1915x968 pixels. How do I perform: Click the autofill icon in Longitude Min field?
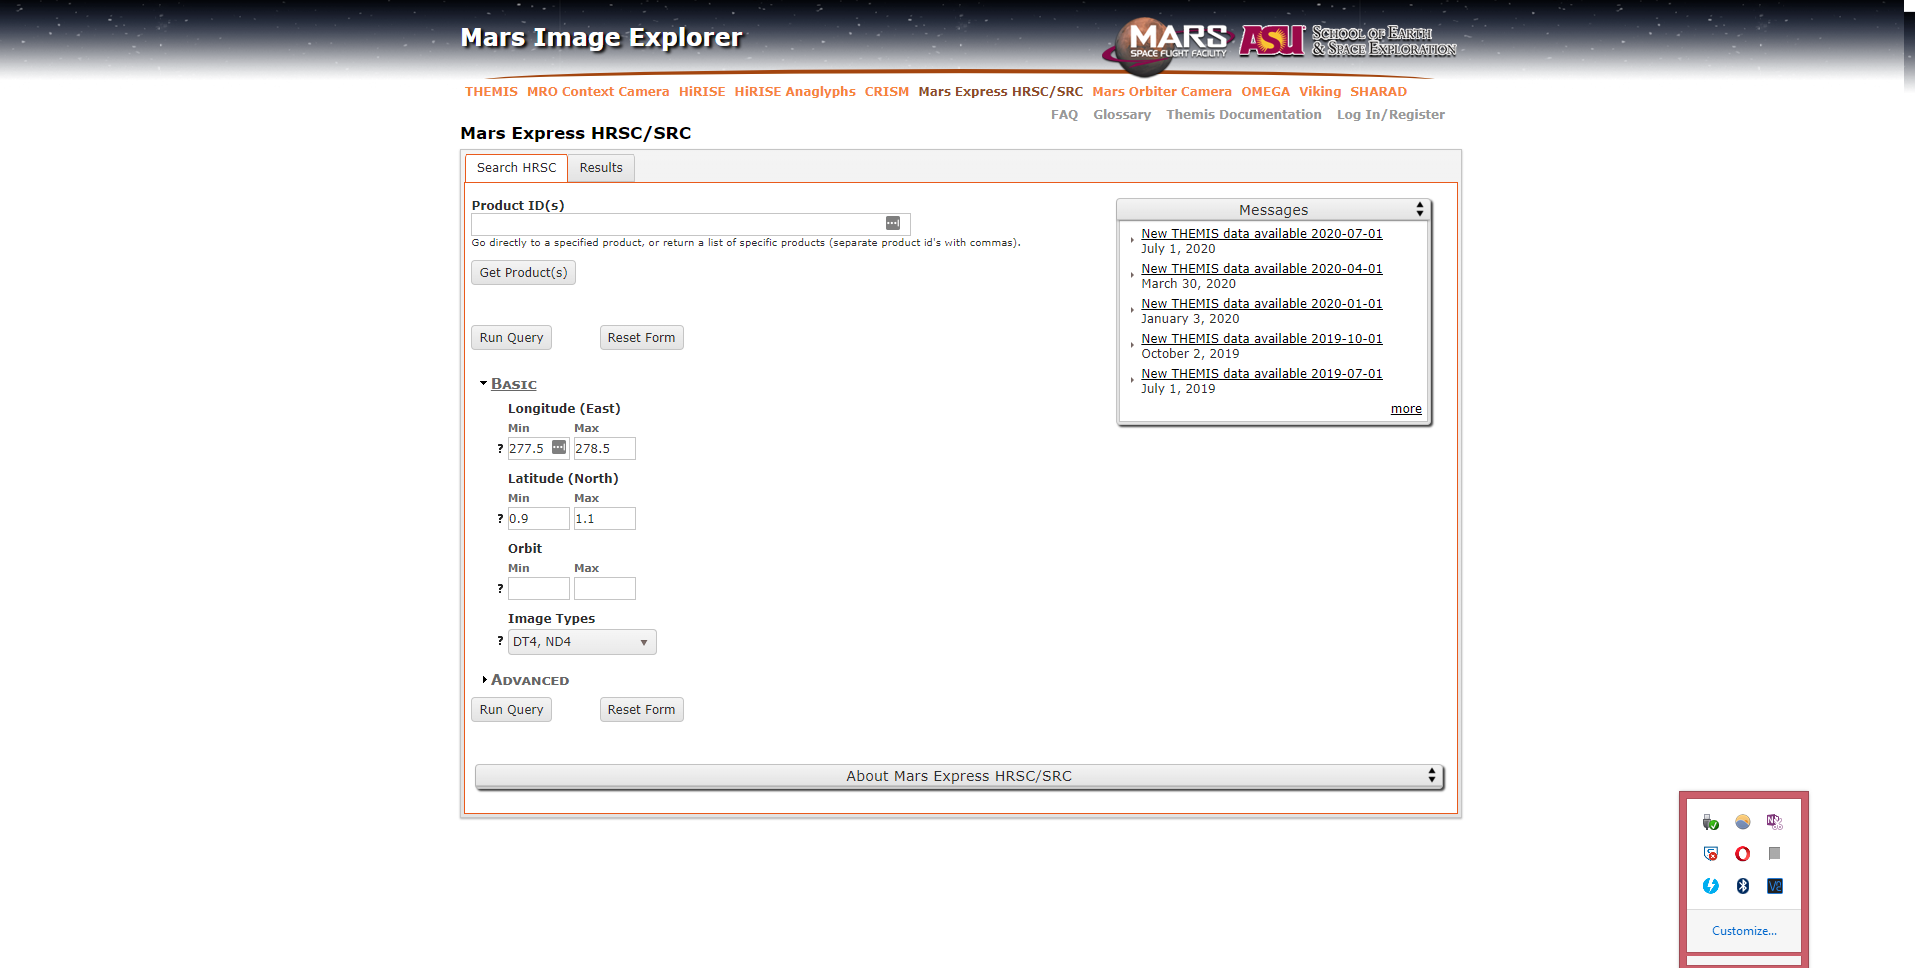559,447
